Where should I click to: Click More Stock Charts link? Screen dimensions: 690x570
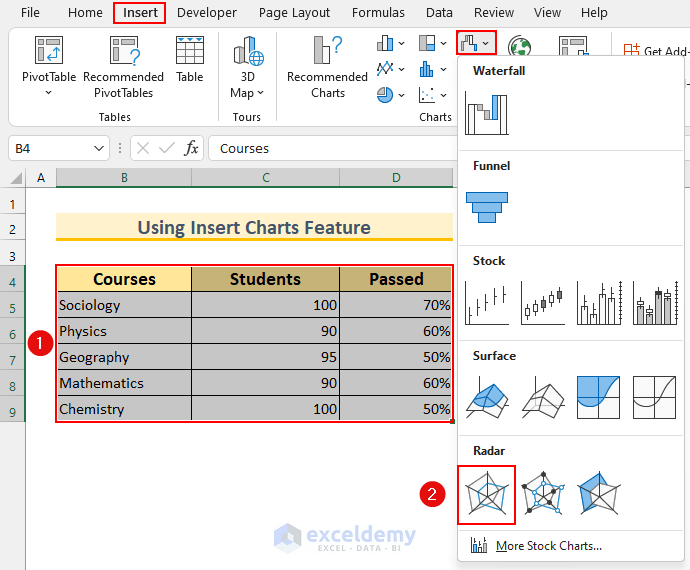[x=548, y=546]
